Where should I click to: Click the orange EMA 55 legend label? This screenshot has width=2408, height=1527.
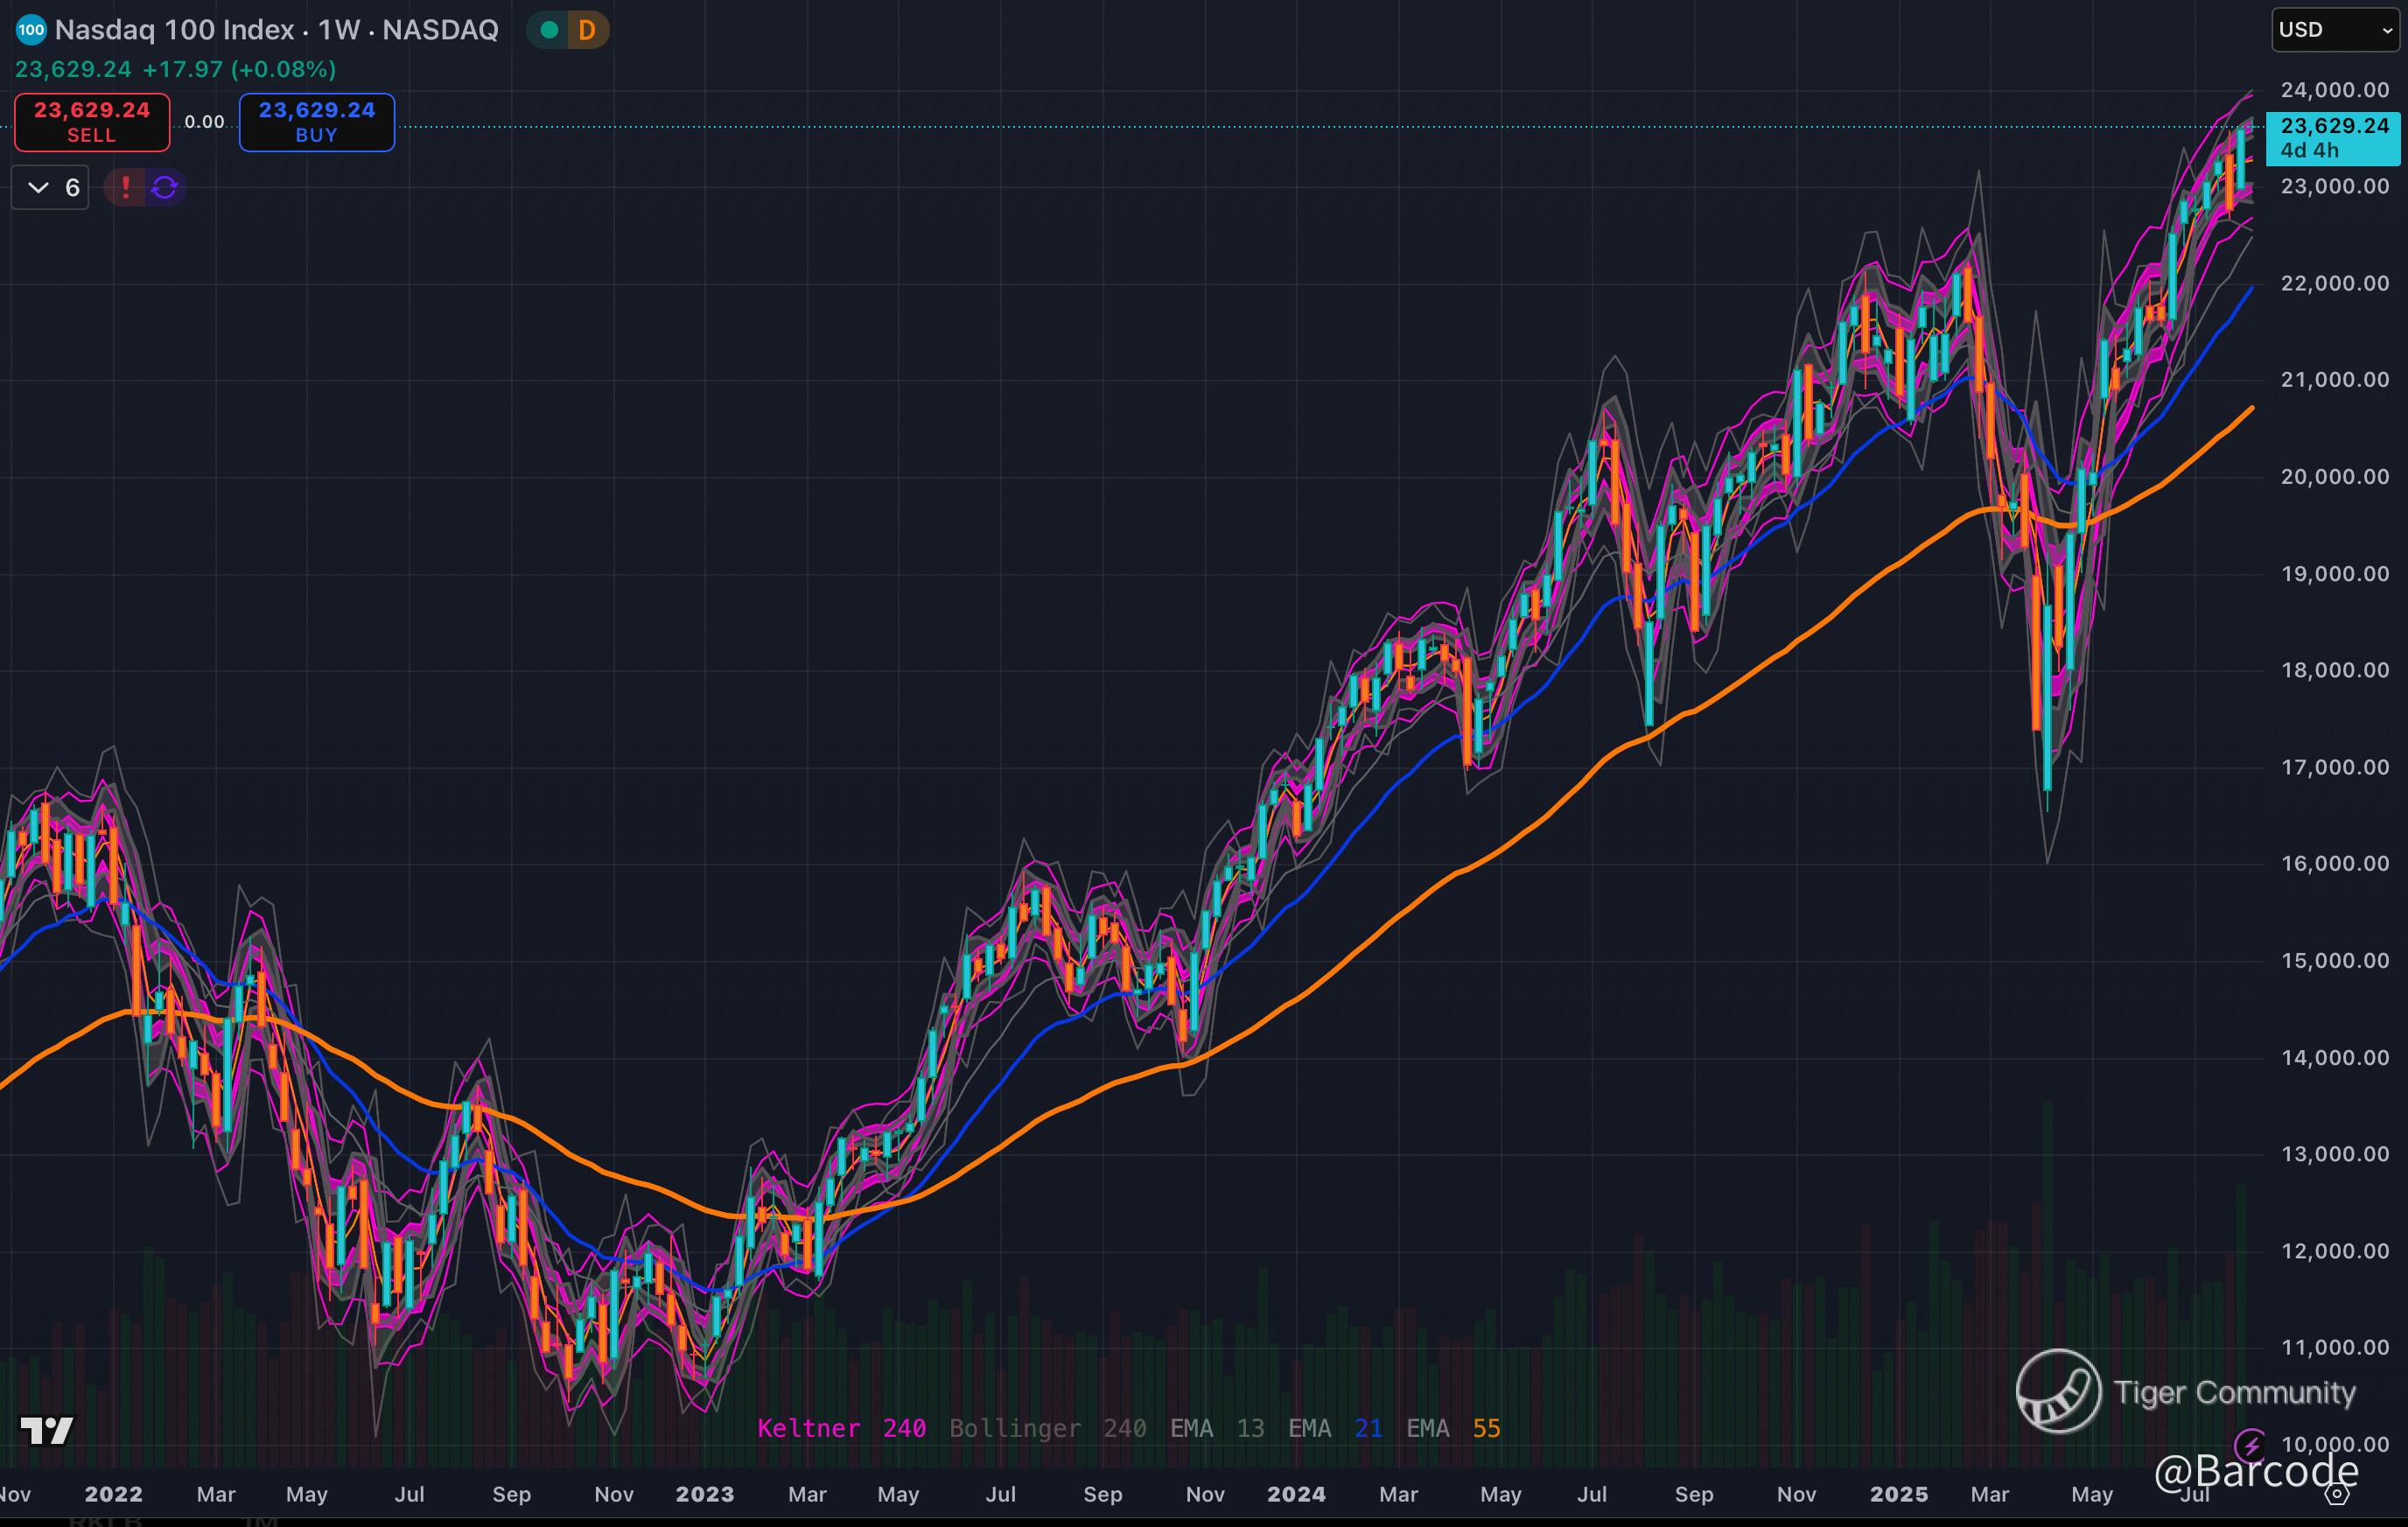tap(1453, 1429)
